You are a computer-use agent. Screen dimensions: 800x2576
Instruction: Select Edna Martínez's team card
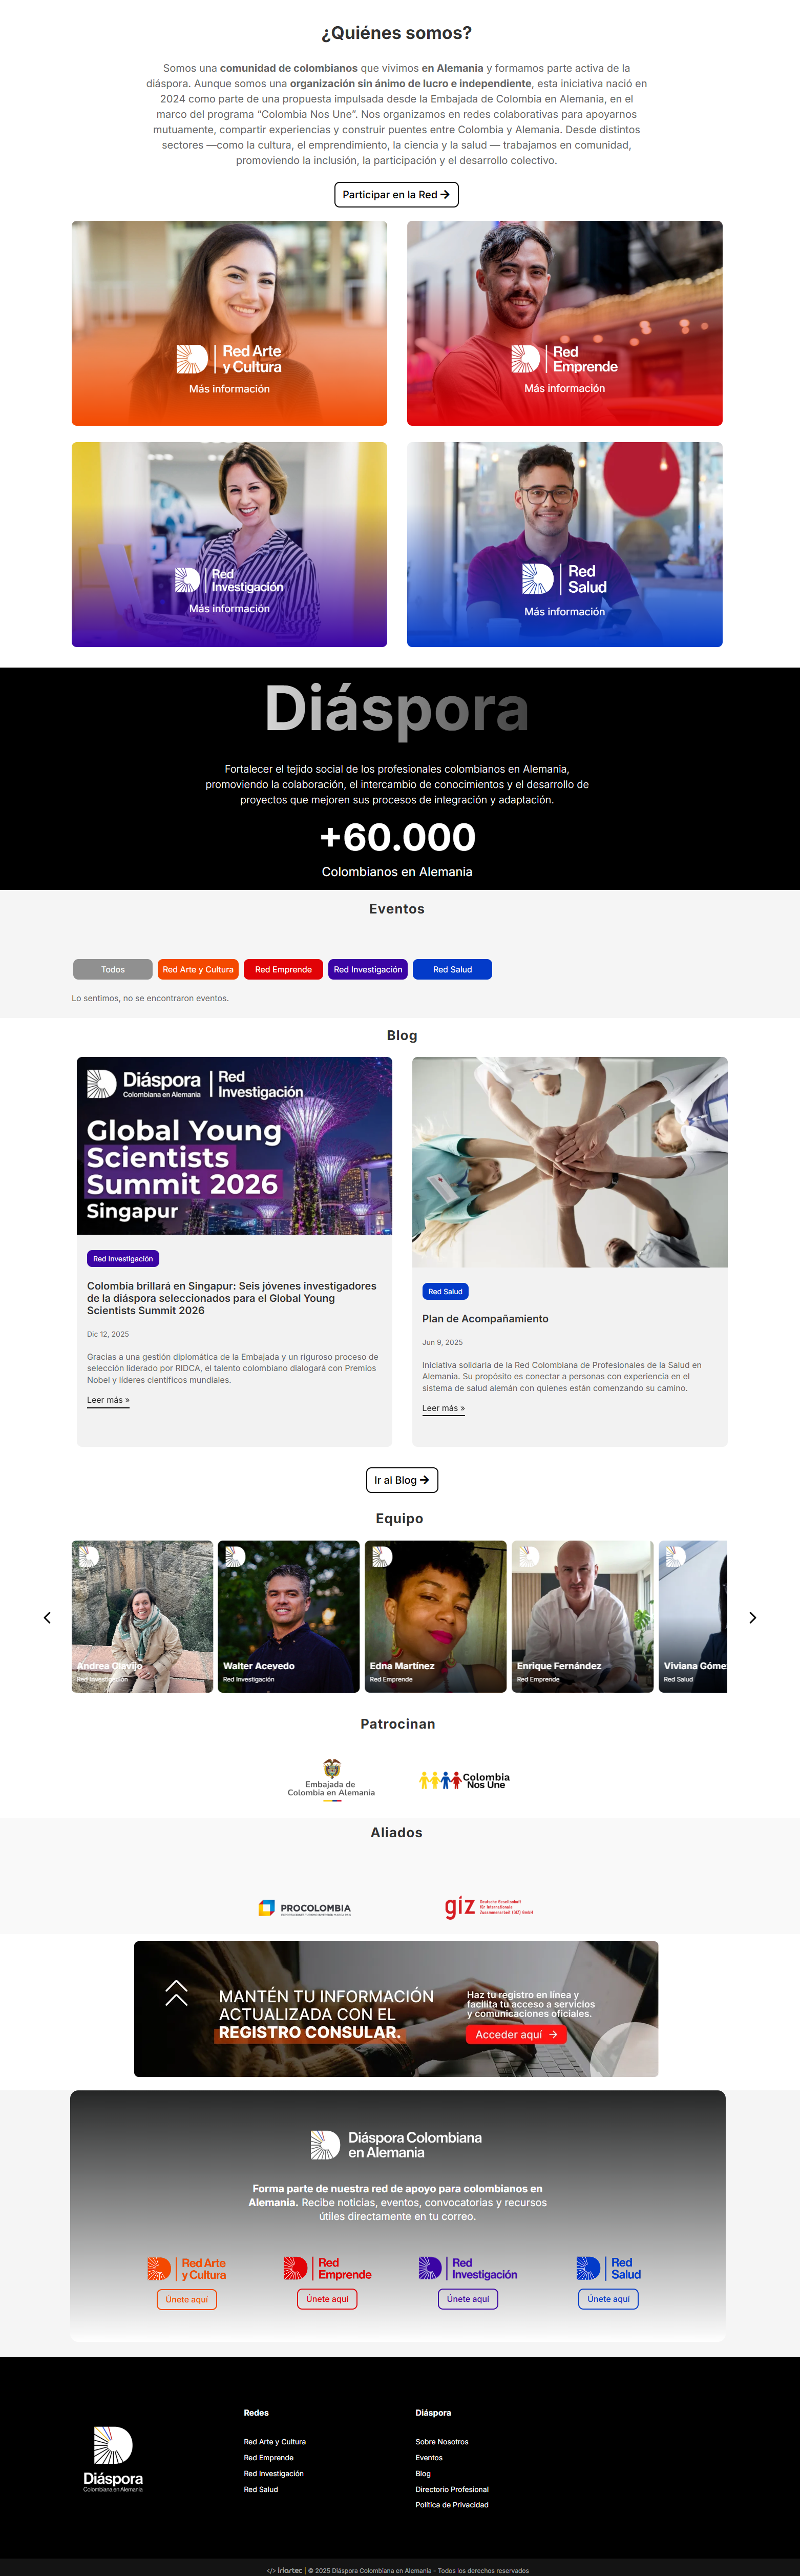[x=435, y=1616]
